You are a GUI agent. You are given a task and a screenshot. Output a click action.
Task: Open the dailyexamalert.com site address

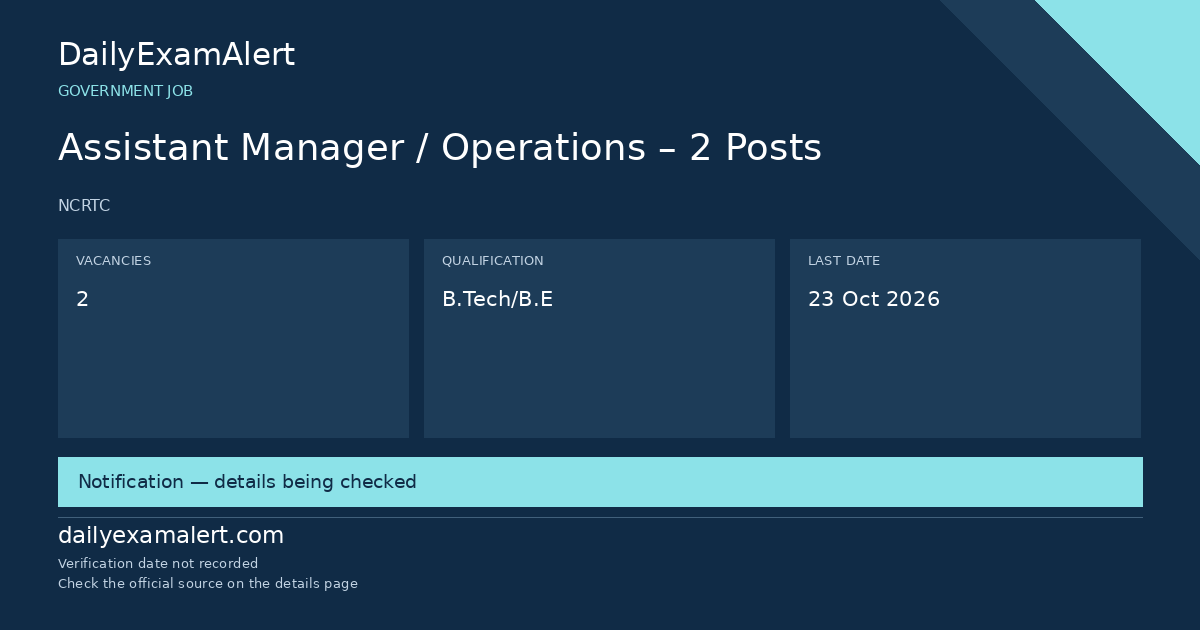click(171, 536)
